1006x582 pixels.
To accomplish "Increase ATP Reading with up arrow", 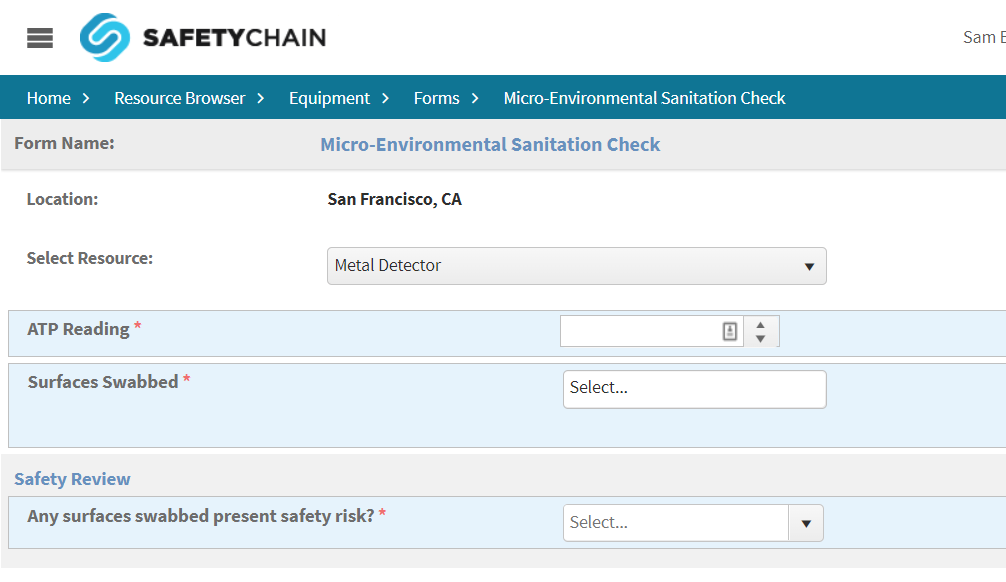I will pos(761,324).
